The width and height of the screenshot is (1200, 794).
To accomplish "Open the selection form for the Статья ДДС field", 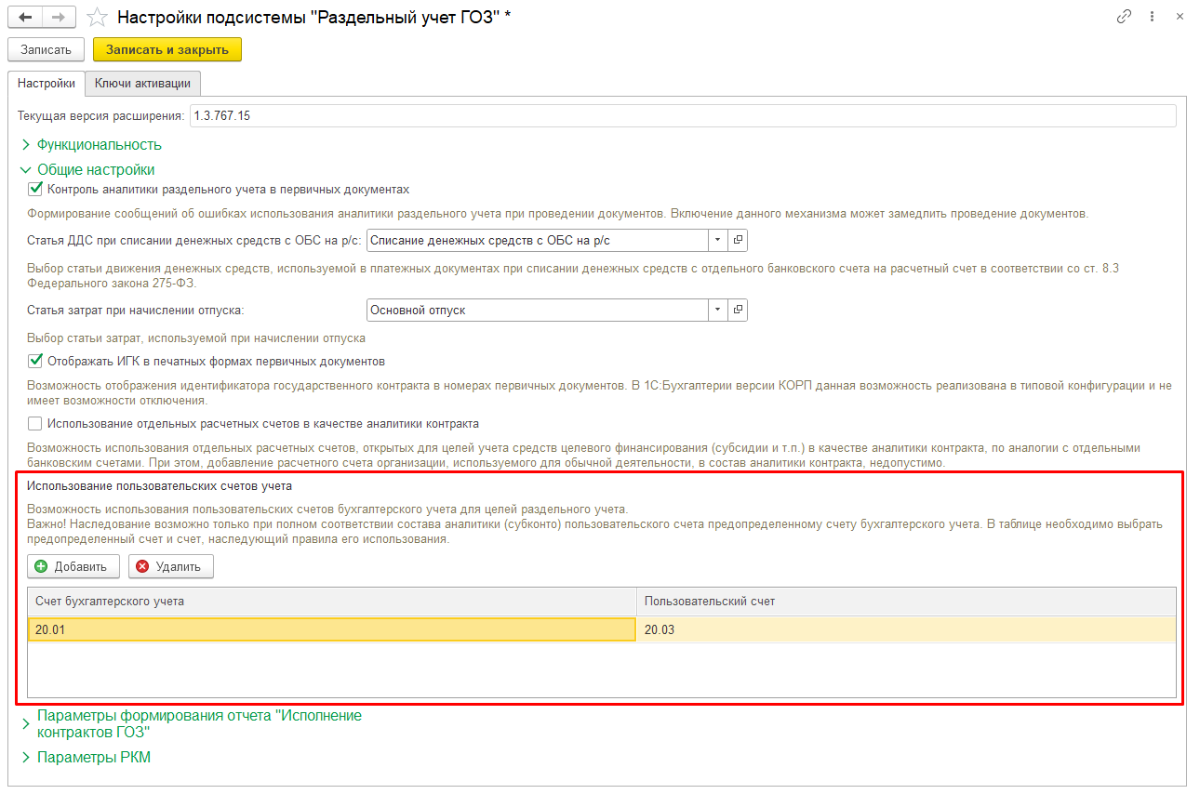I will coord(738,241).
